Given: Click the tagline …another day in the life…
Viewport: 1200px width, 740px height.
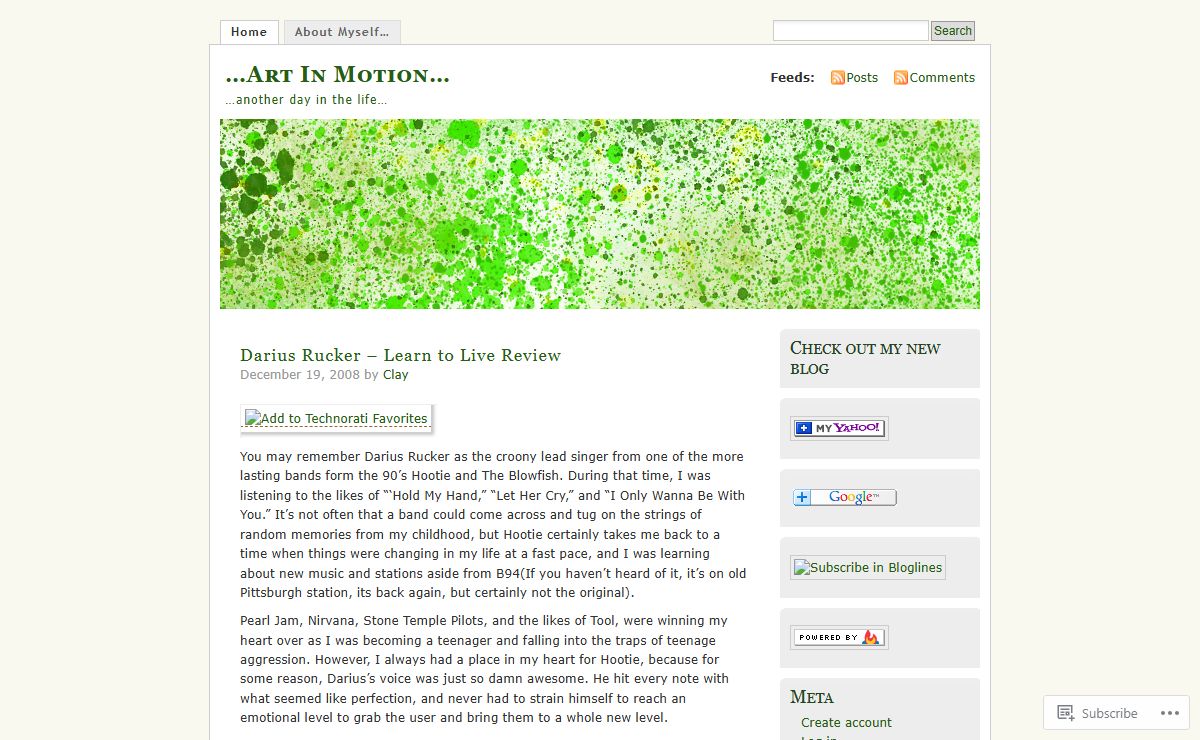Looking at the screenshot, I should 306,100.
